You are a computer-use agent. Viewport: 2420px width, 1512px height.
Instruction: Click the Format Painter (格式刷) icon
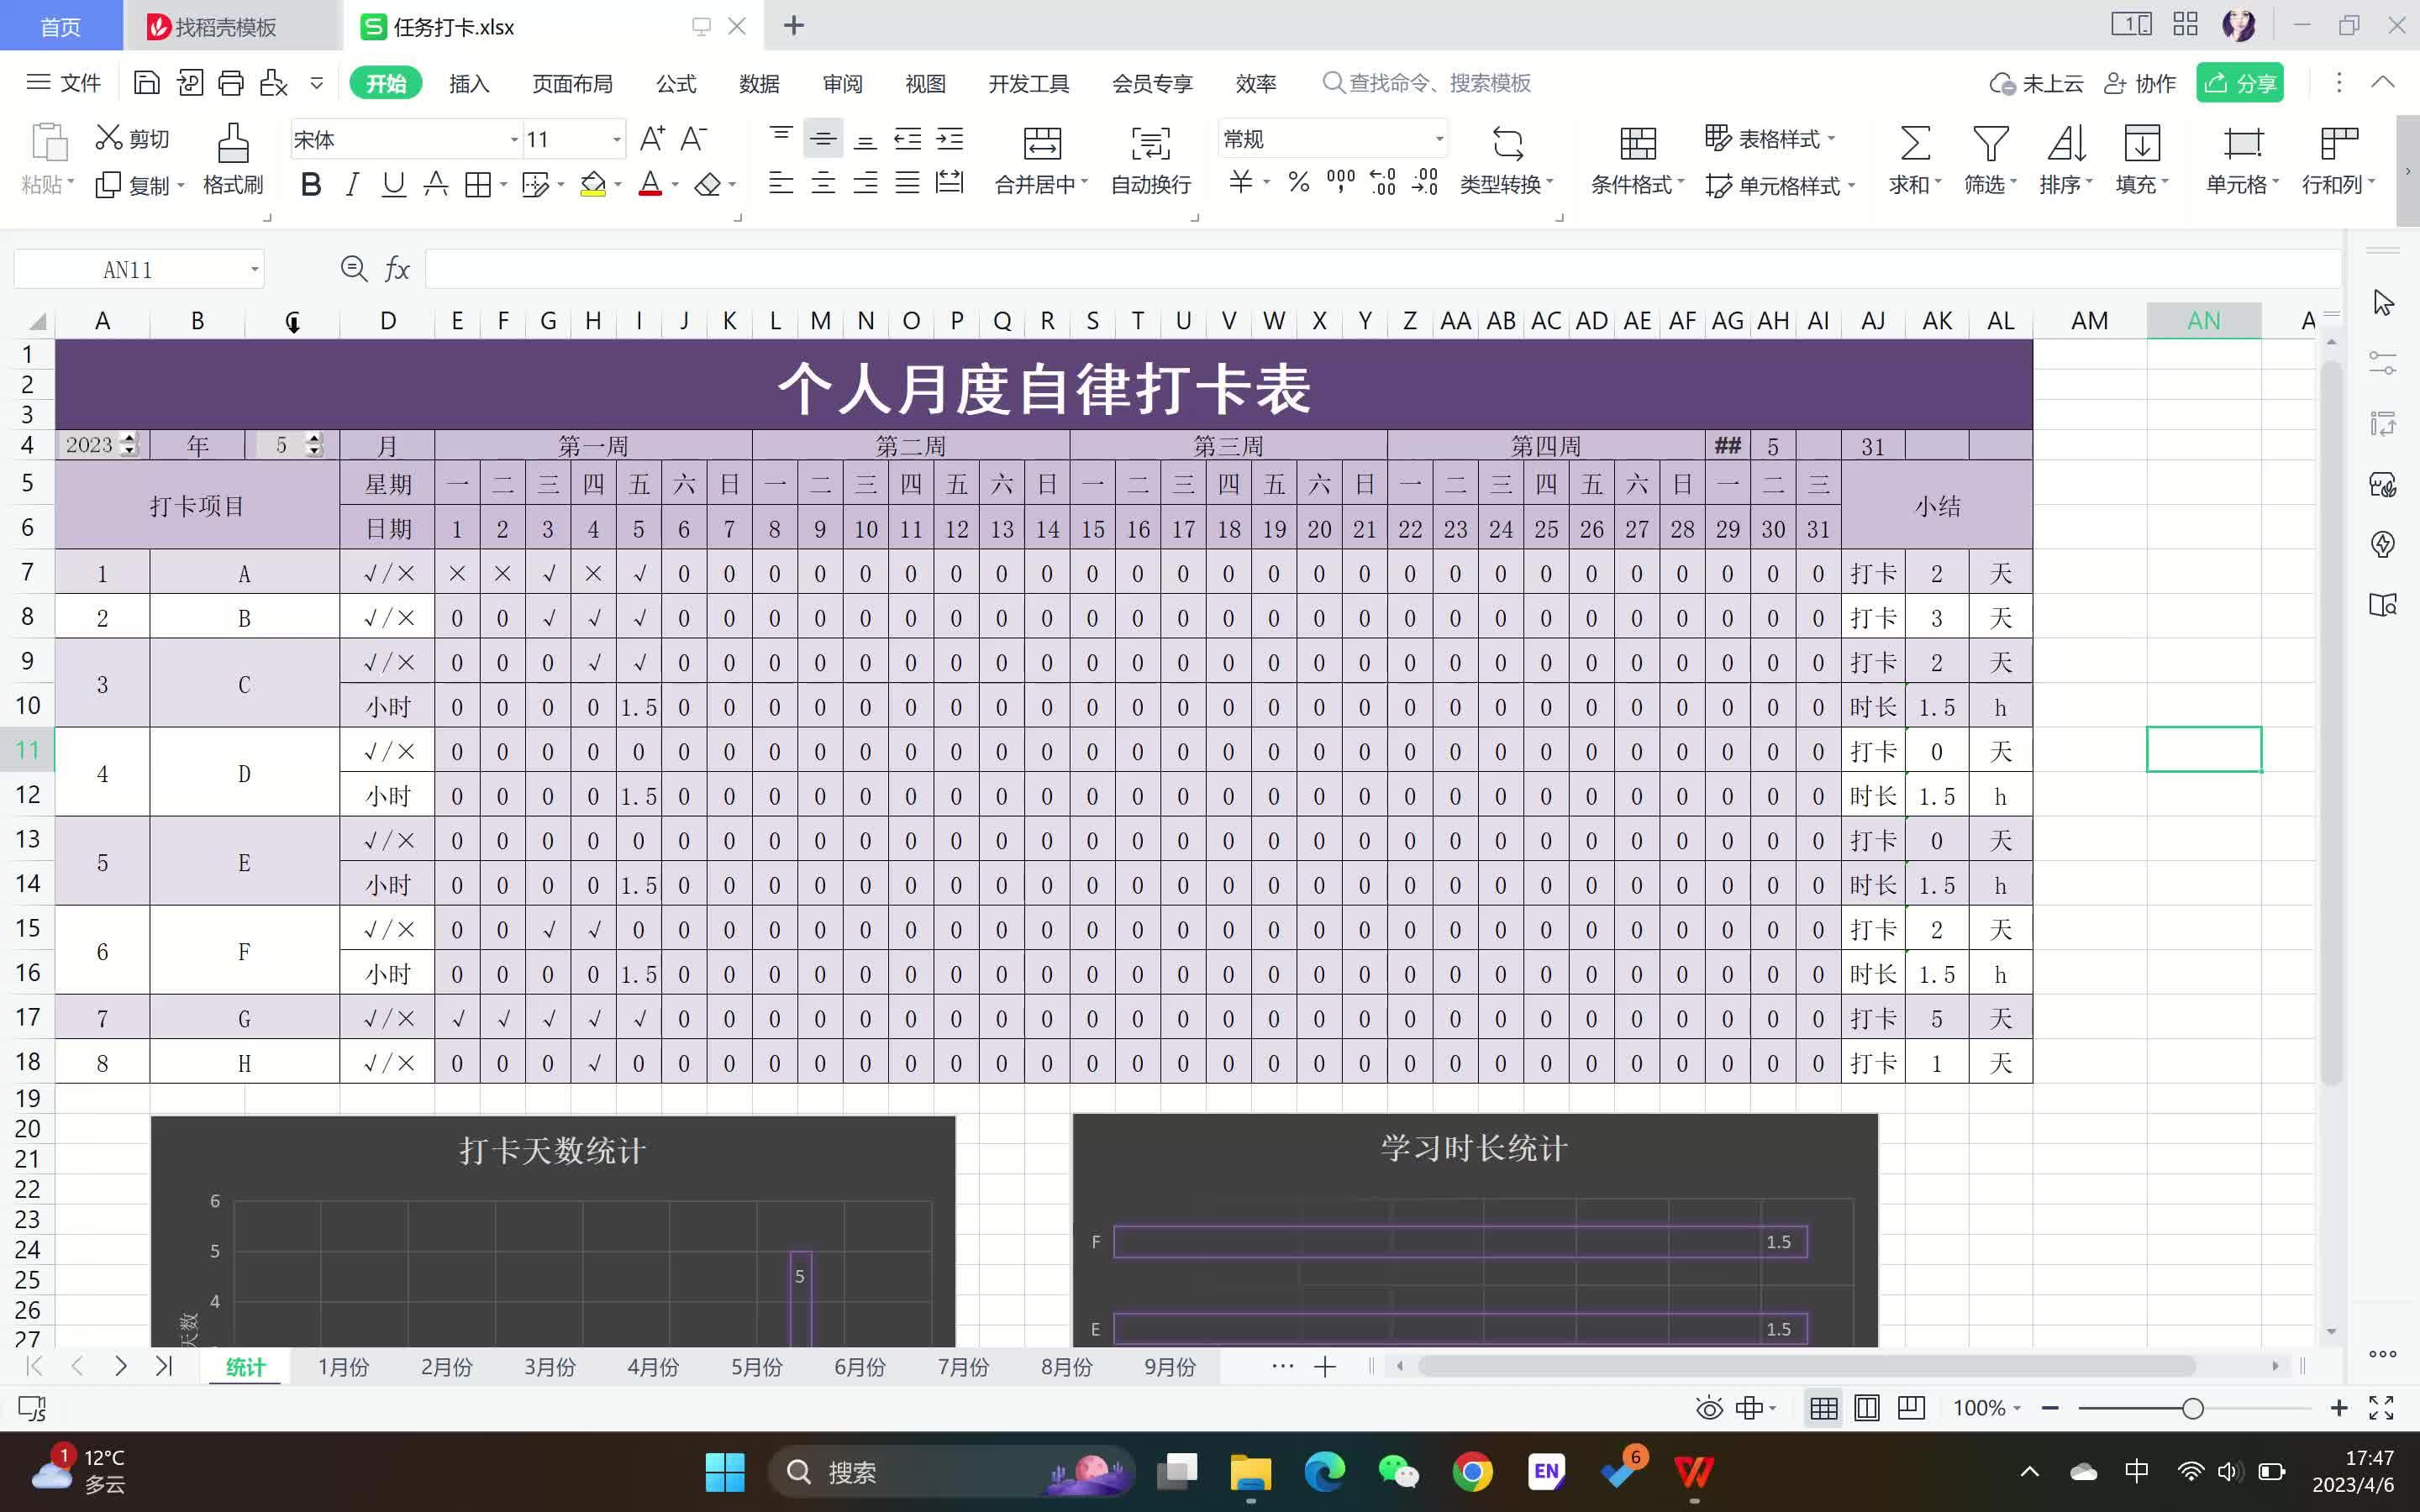point(233,143)
